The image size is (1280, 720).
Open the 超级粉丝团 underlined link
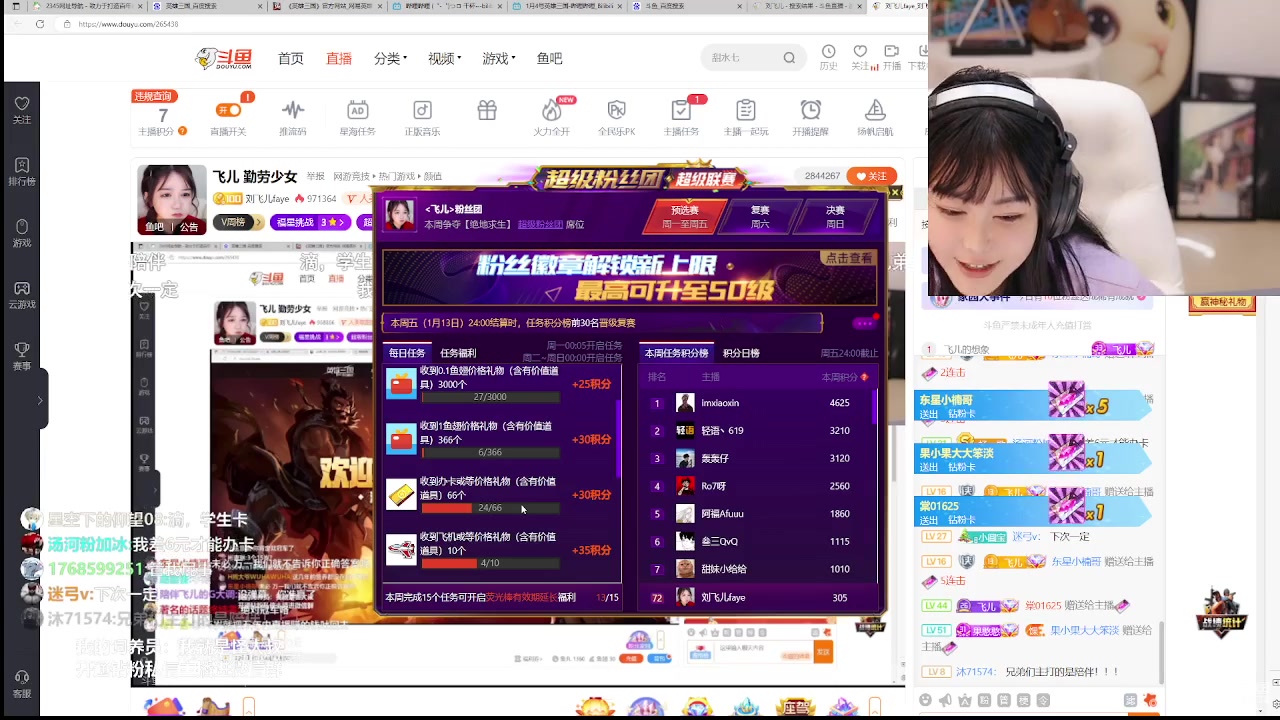(540, 225)
